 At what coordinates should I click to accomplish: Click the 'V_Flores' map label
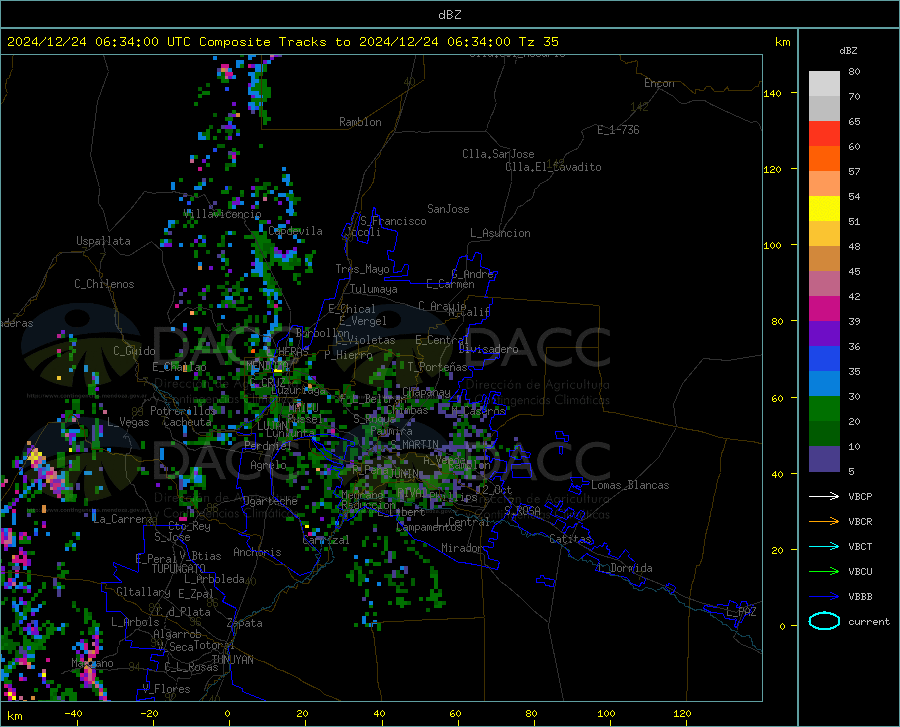pyautogui.click(x=166, y=689)
